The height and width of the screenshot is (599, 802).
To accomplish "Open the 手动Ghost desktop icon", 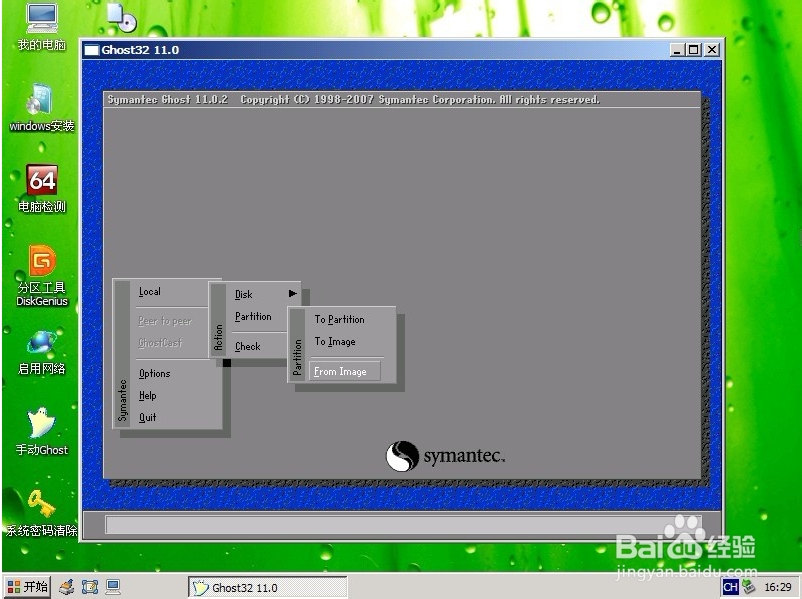I will (42, 431).
